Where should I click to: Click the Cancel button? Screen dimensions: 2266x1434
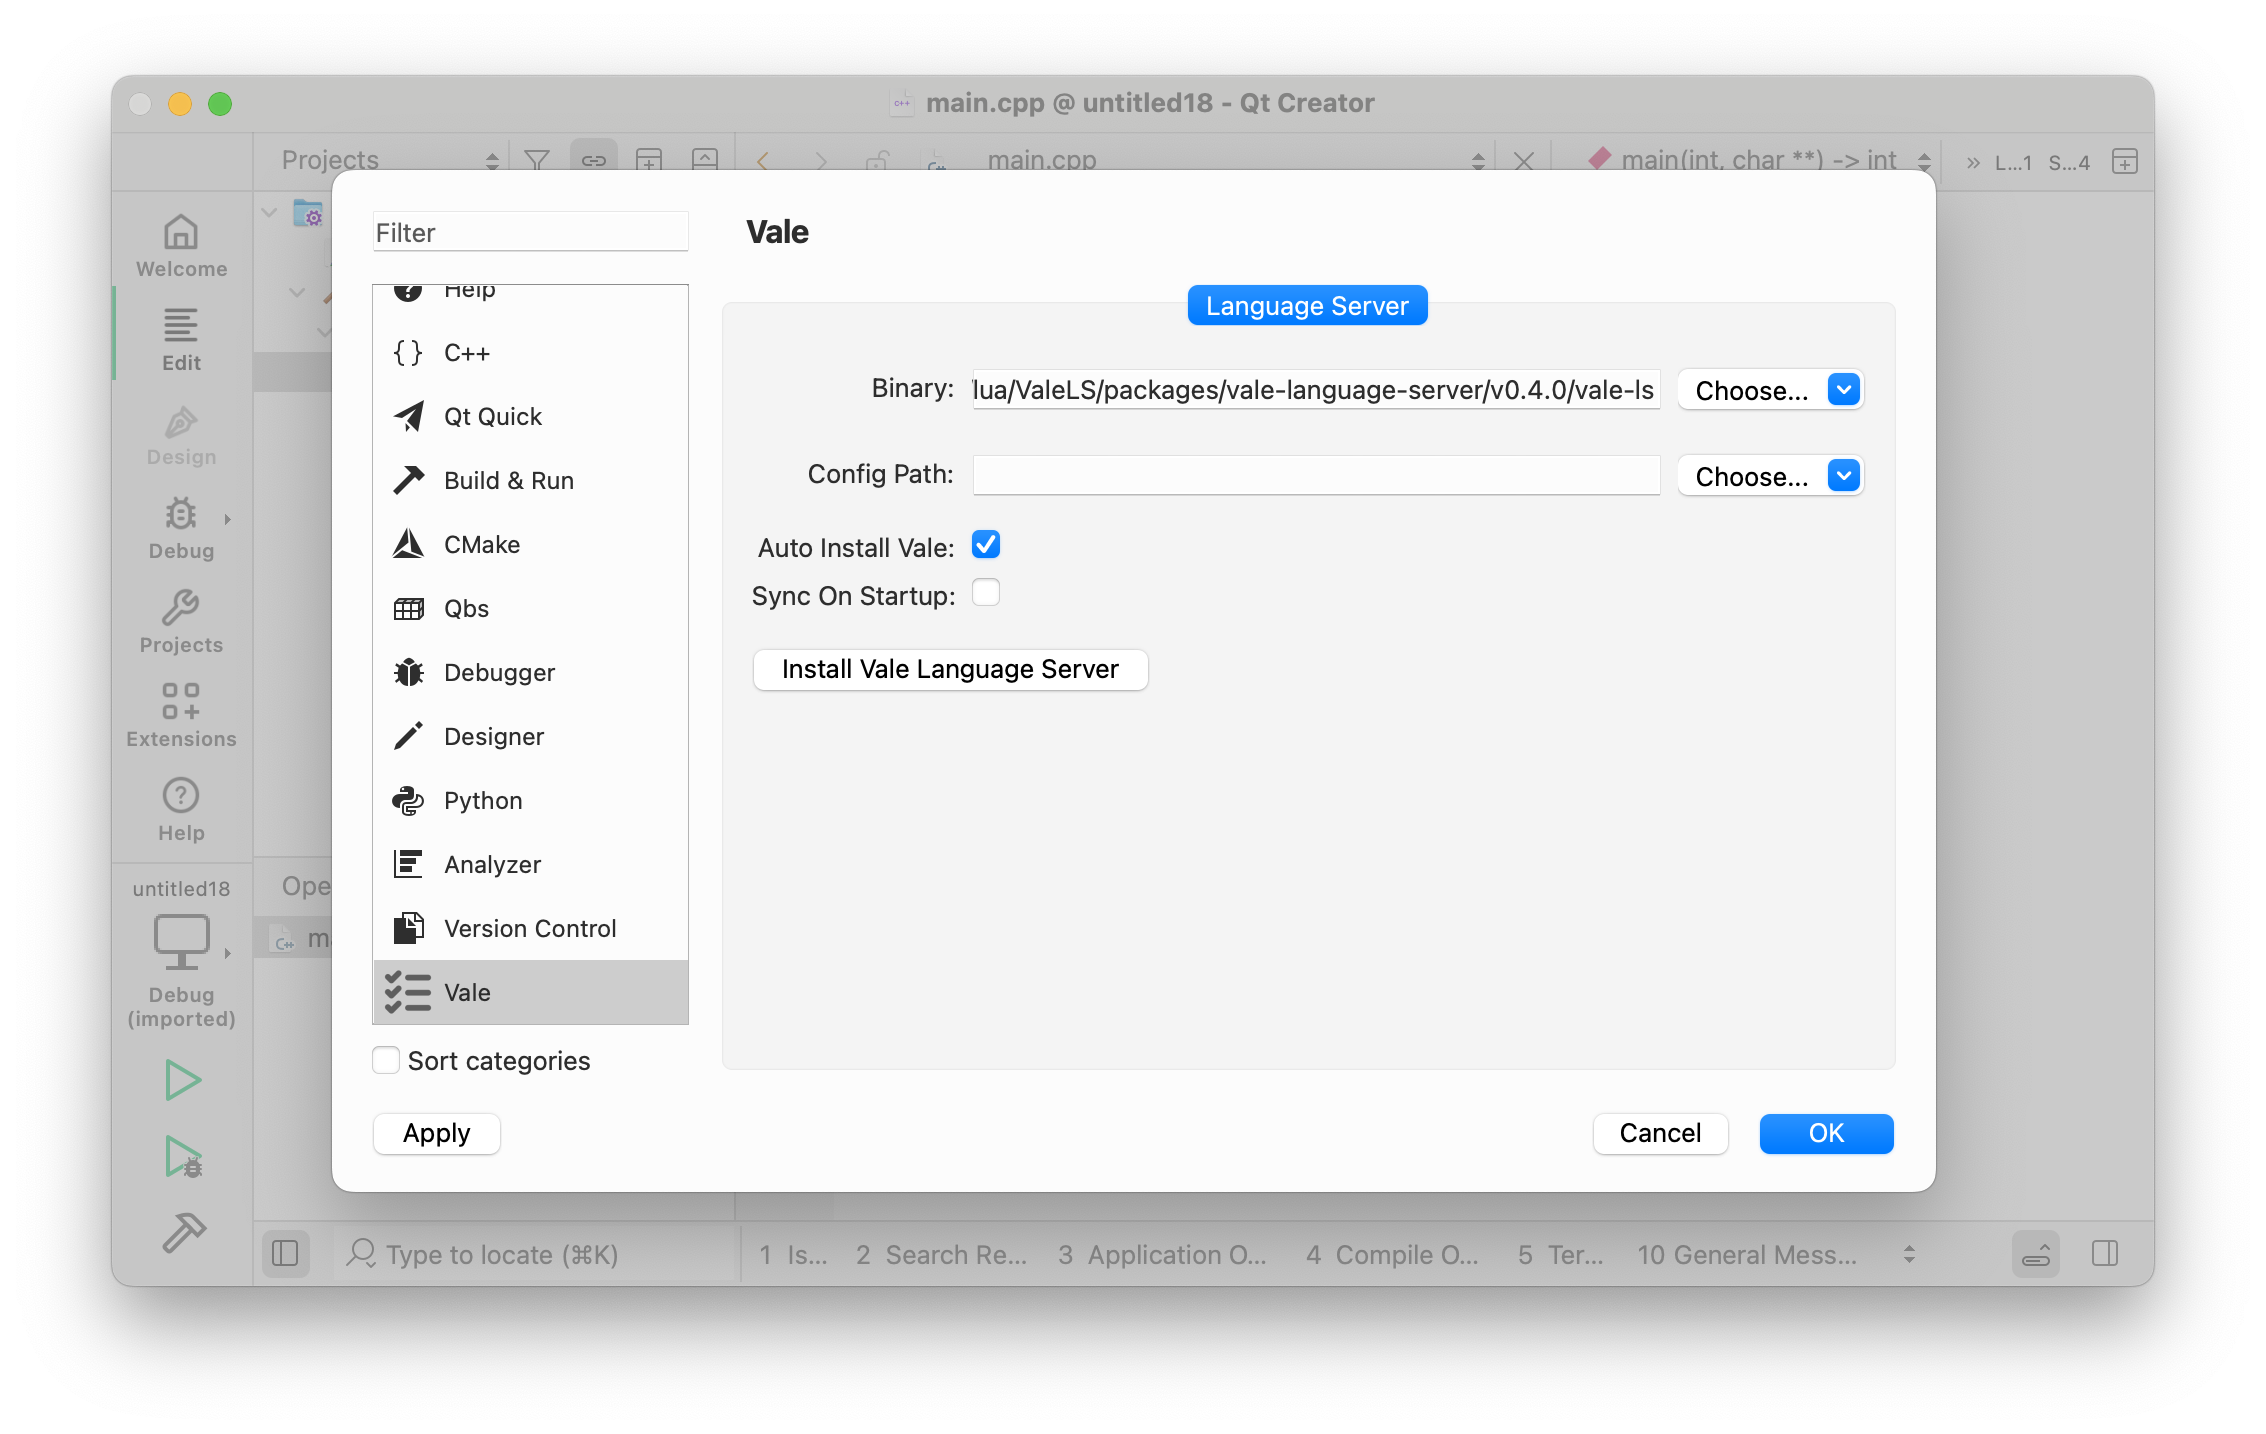tap(1659, 1133)
